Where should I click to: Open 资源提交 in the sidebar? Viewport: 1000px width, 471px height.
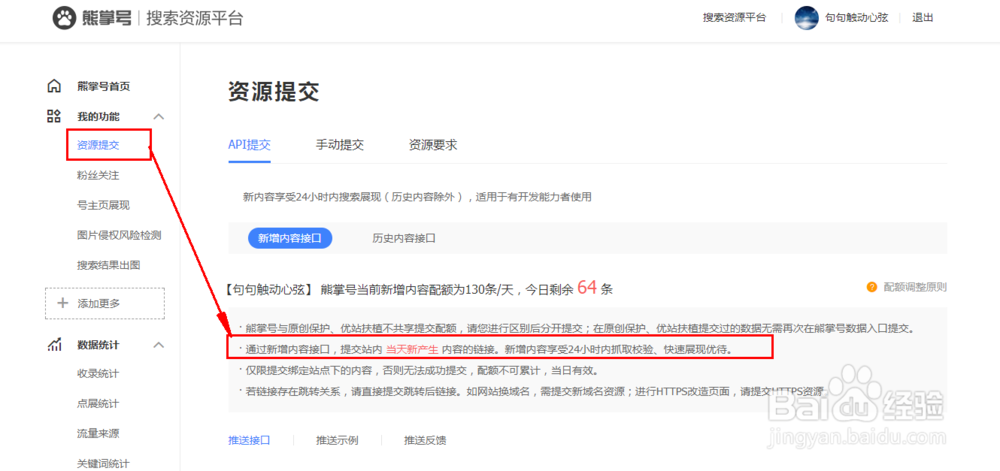(x=98, y=145)
